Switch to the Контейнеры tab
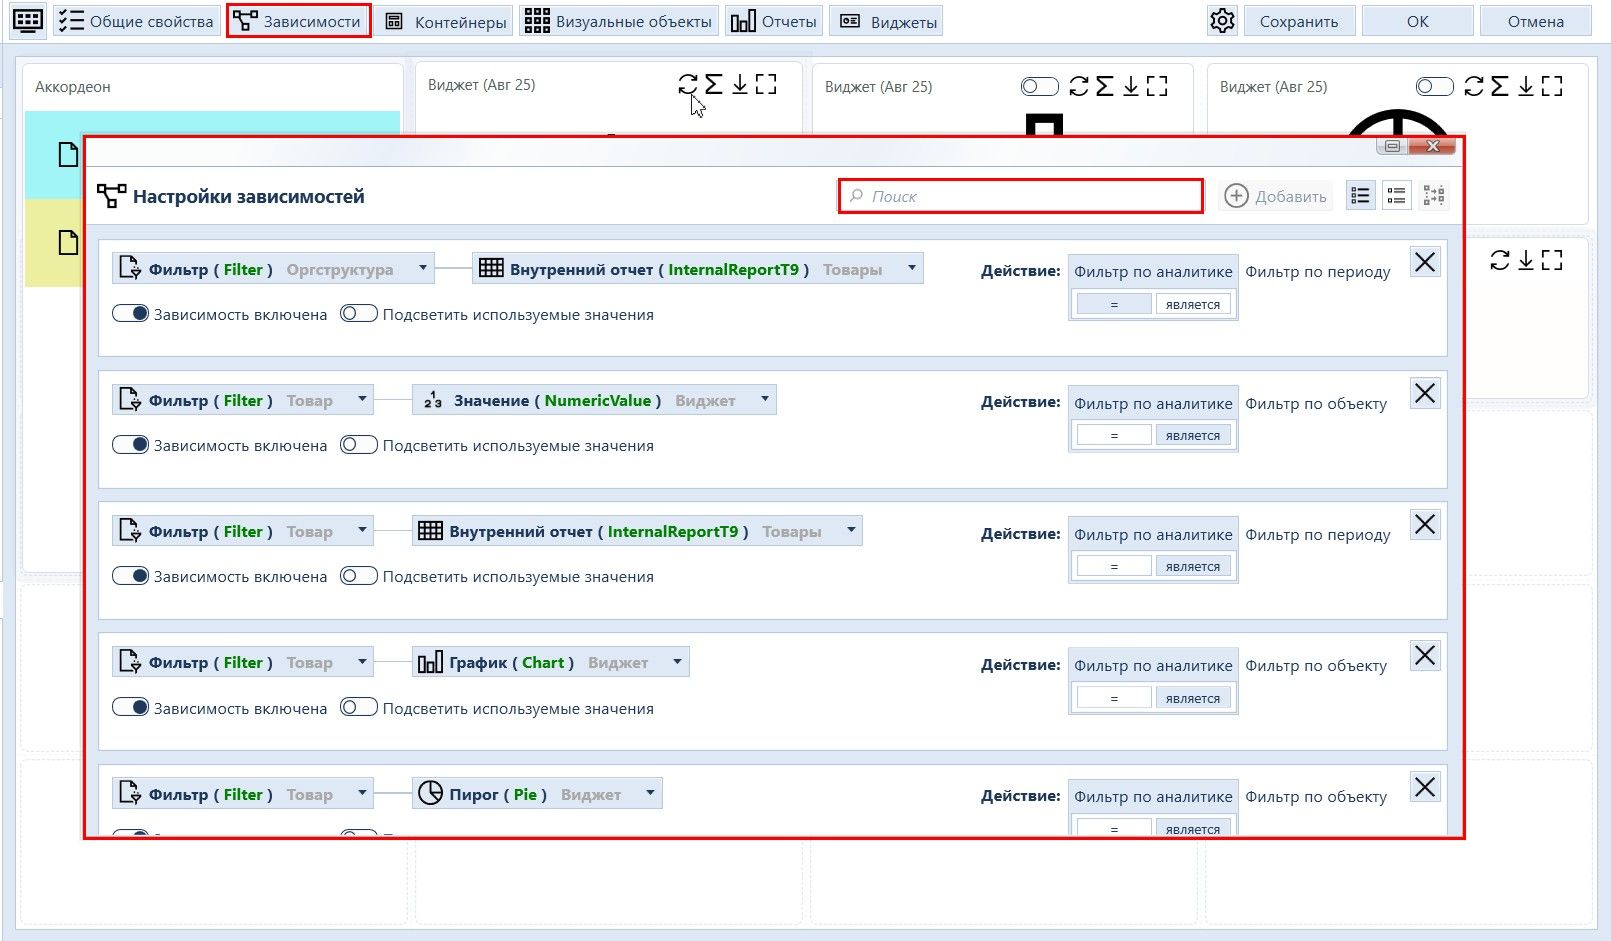Image resolution: width=1611 pixels, height=941 pixels. click(x=446, y=21)
